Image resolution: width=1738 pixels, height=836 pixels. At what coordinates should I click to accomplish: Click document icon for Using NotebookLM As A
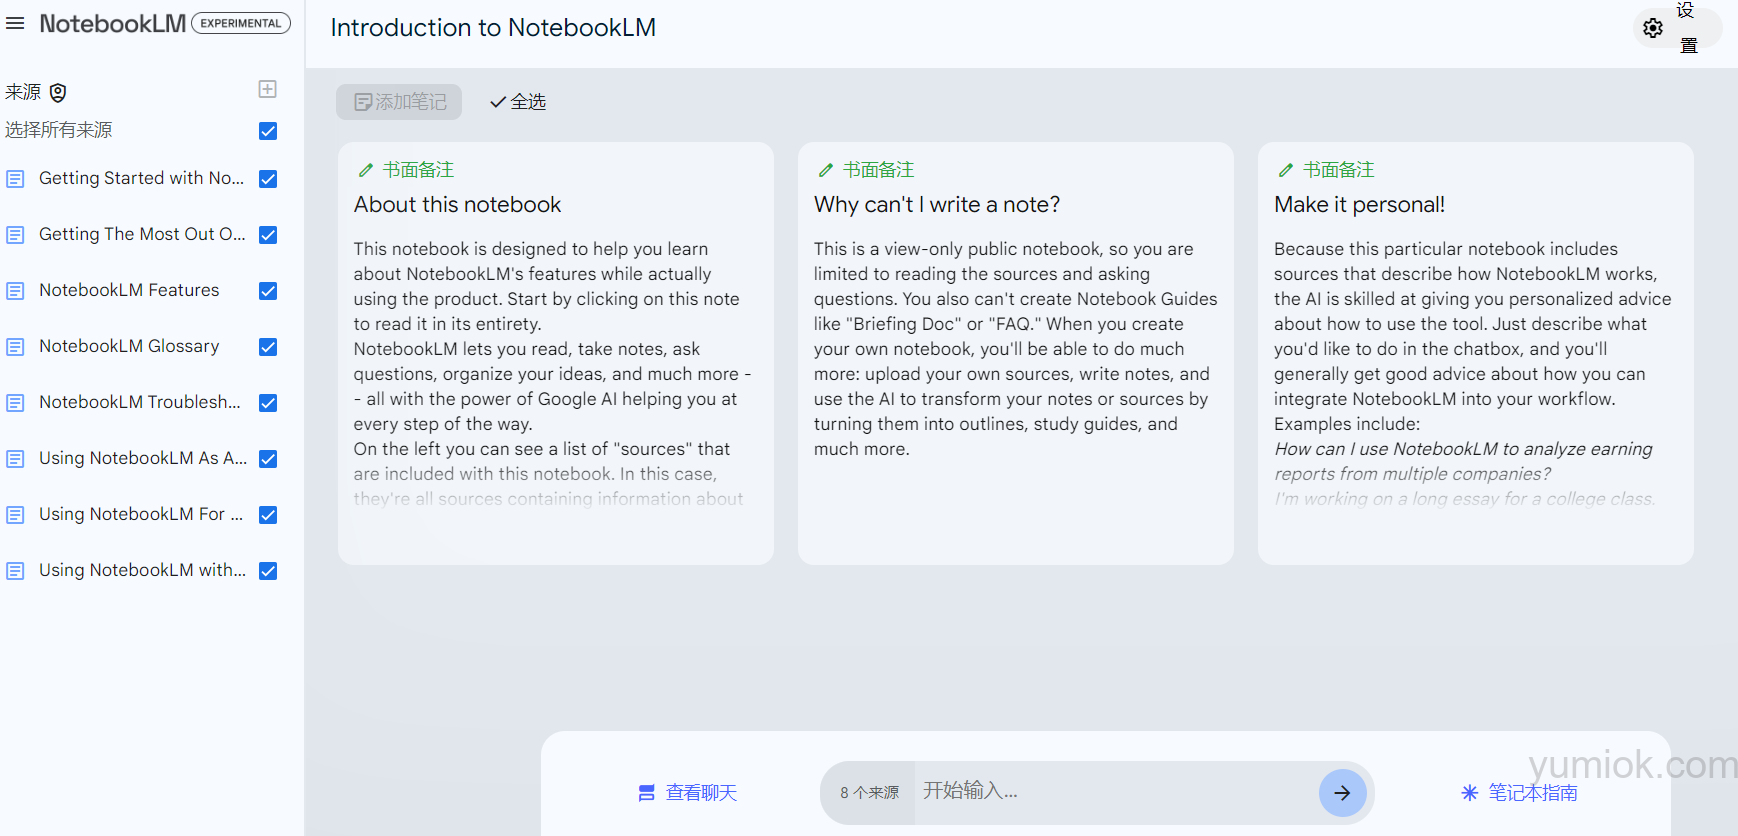pos(15,459)
